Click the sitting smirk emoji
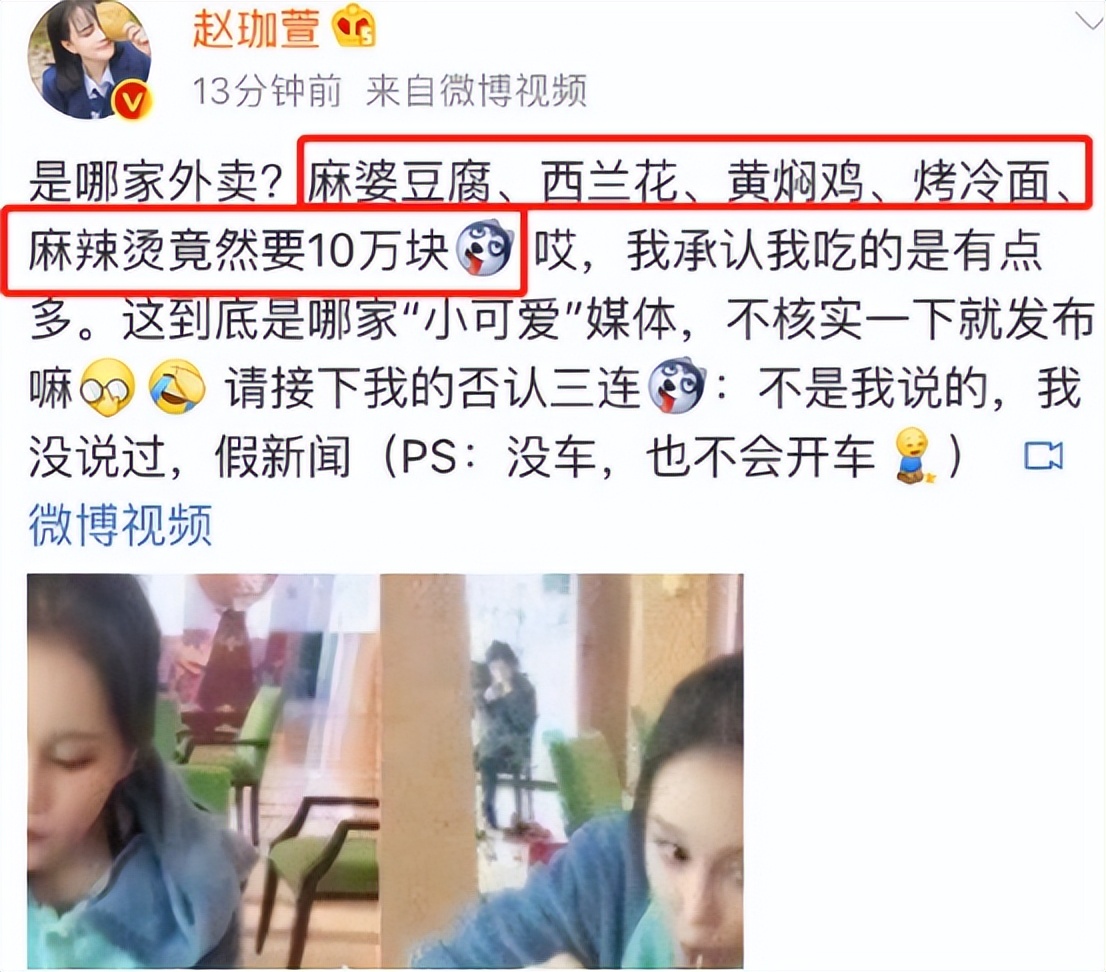Viewport: 1106px width, 972px height. coord(913,456)
